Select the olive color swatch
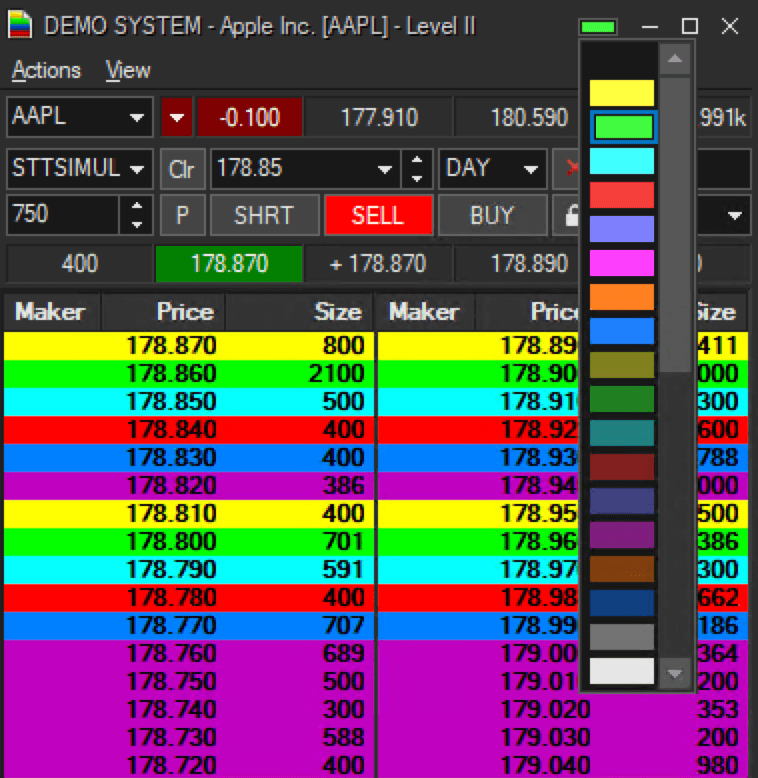The height and width of the screenshot is (778, 758). click(622, 365)
